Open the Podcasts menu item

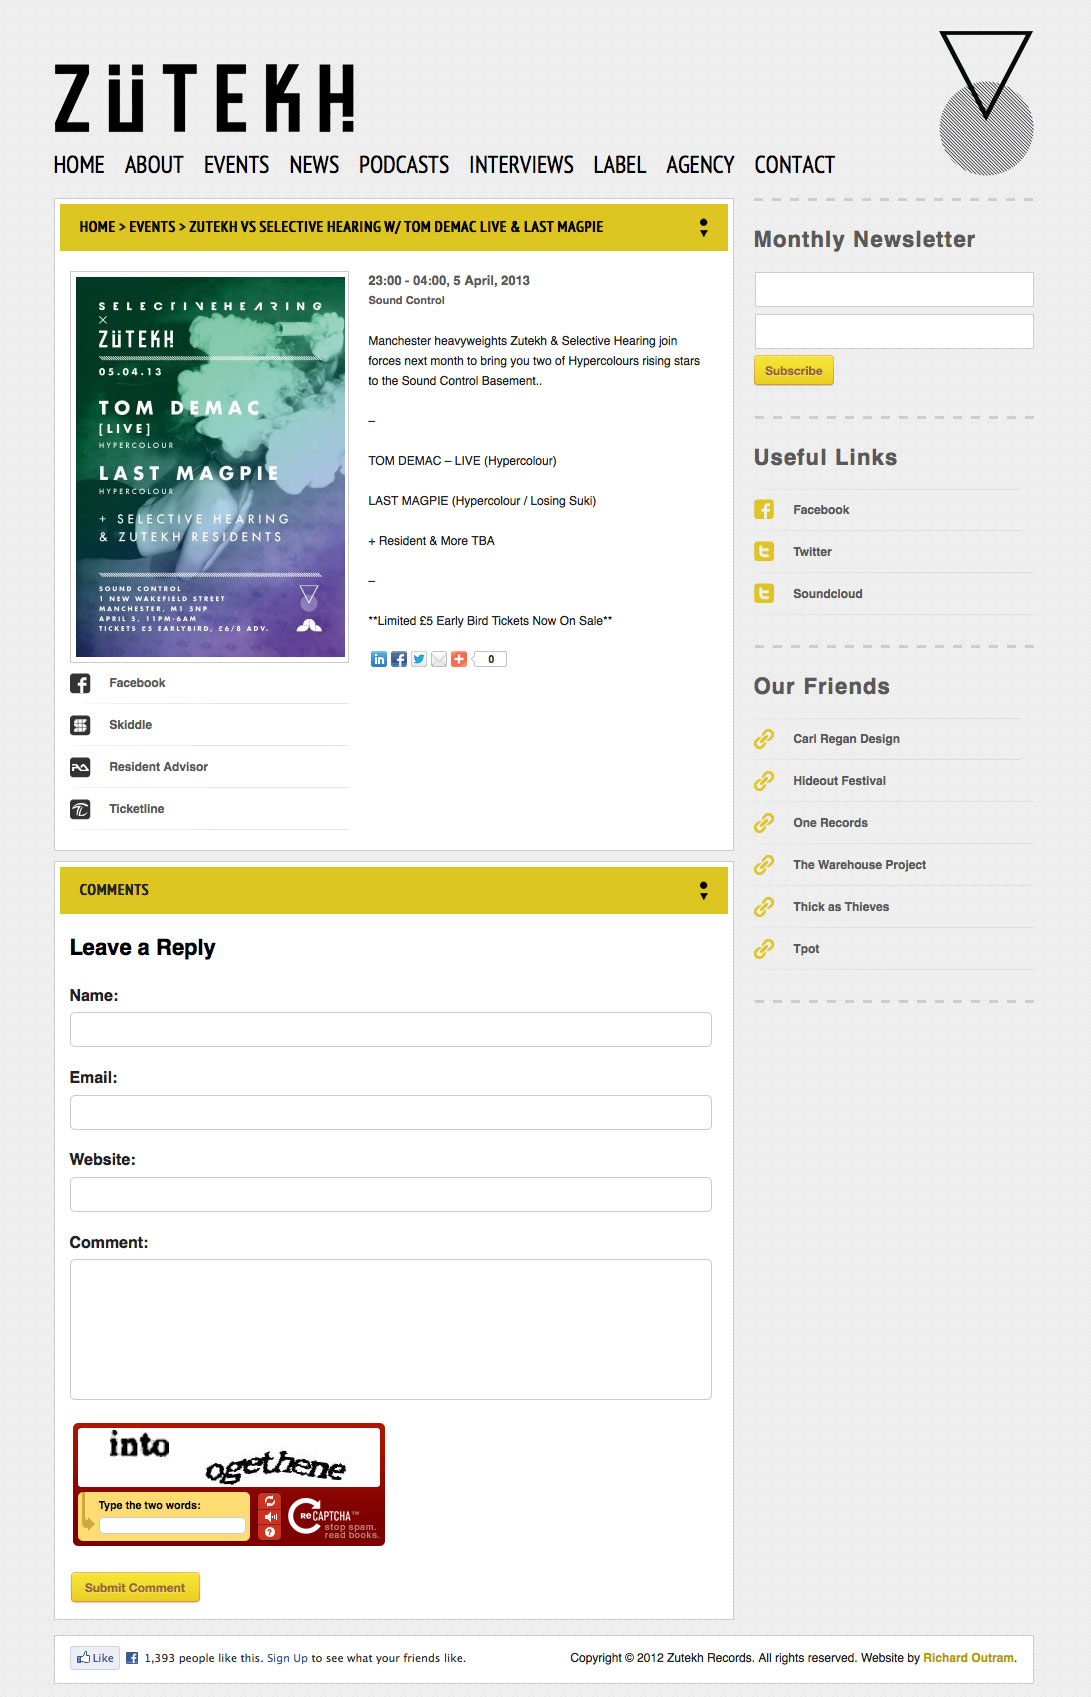(x=404, y=165)
